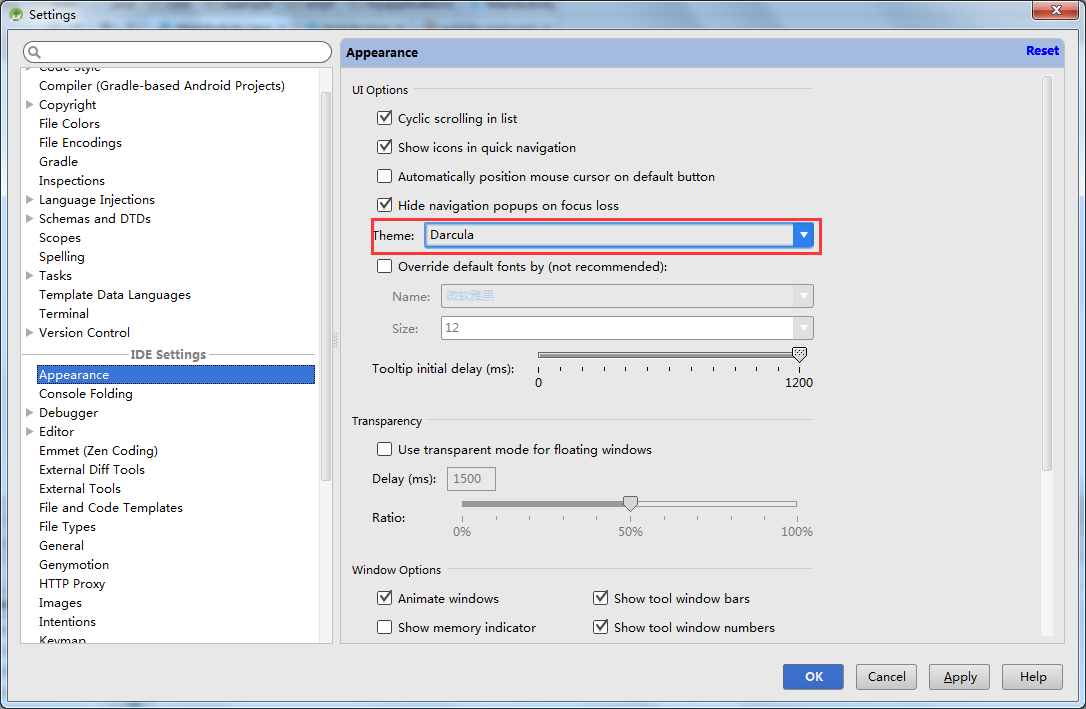
Task: Check Show memory indicator option
Action: (x=385, y=627)
